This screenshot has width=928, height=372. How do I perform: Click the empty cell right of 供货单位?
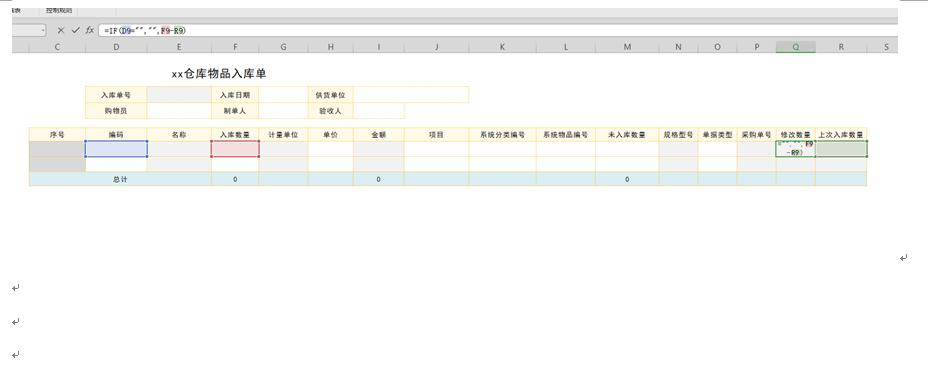click(411, 95)
